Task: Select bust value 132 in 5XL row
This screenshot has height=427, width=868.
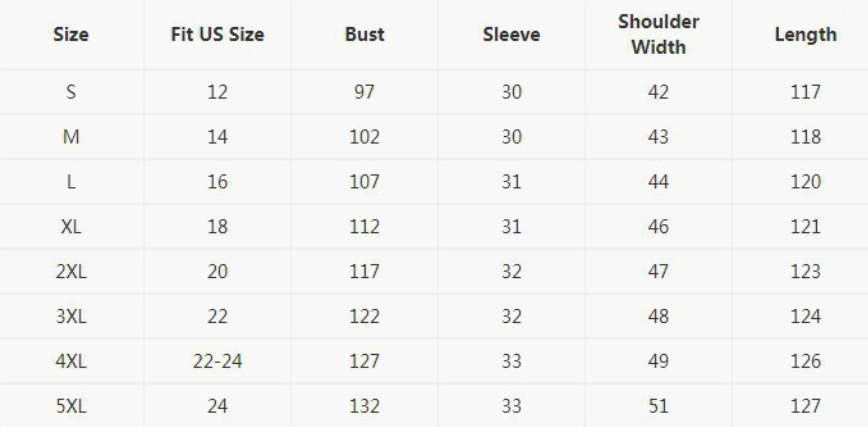Action: click(x=365, y=406)
